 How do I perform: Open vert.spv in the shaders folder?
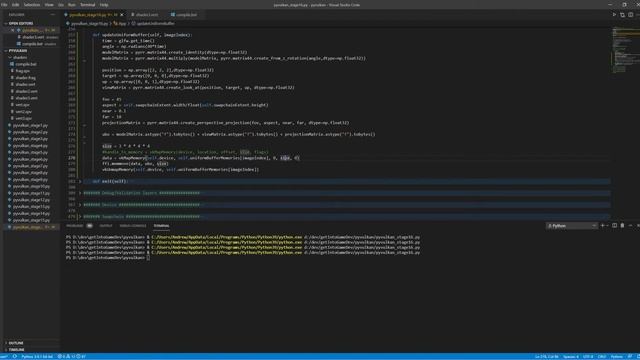tap(23, 105)
